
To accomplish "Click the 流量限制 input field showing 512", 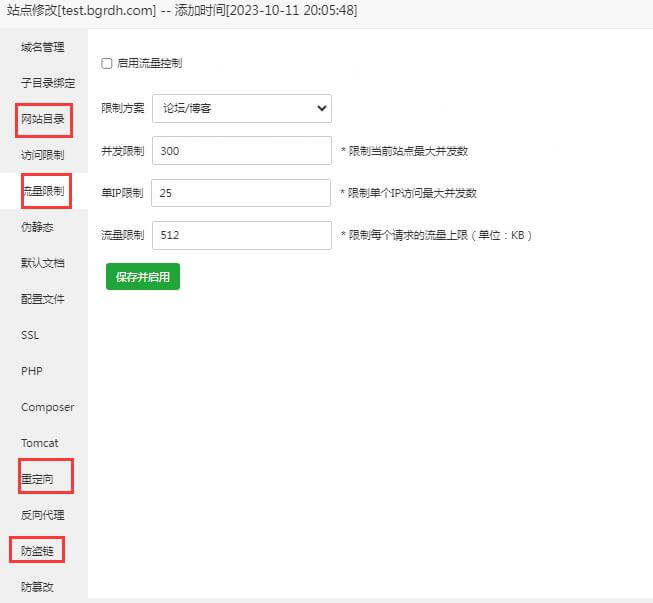I will coord(242,235).
